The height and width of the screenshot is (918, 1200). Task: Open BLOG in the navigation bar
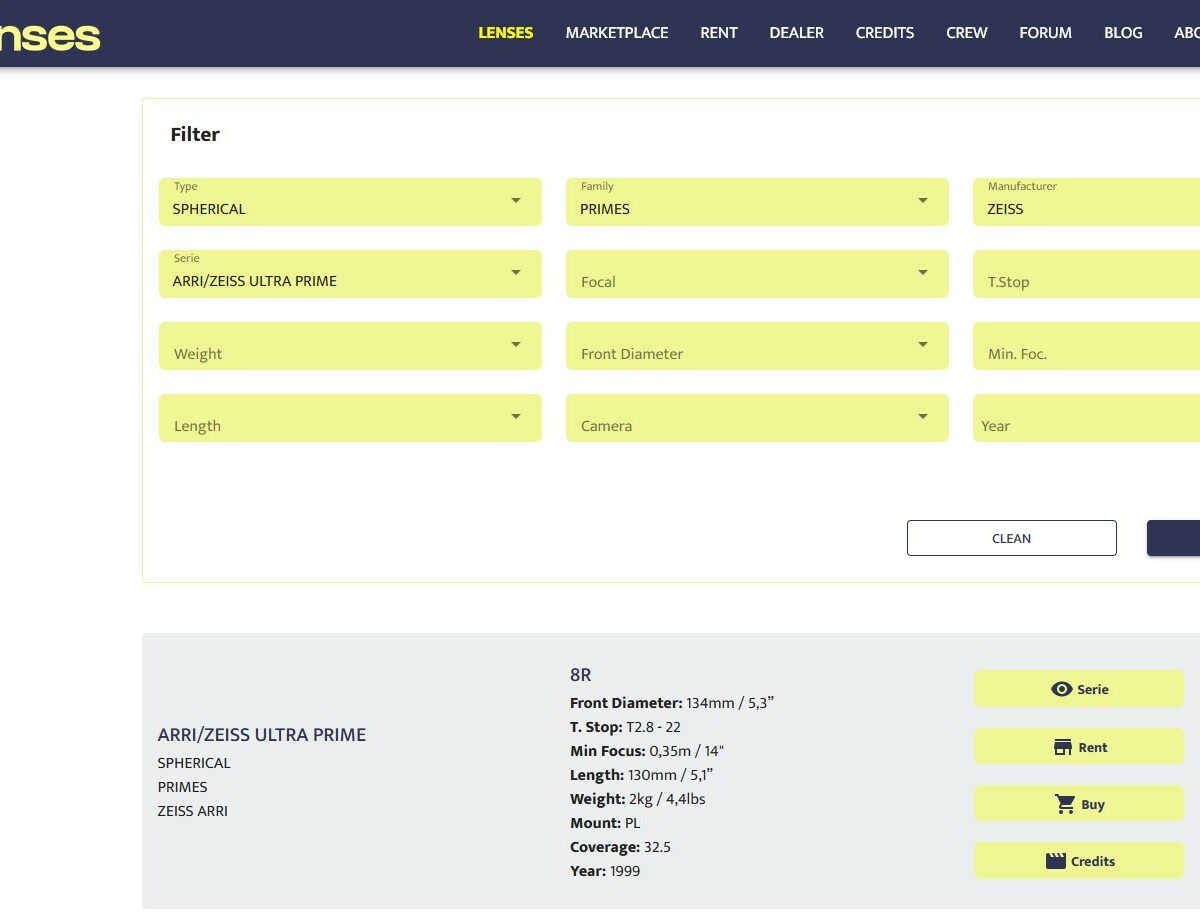click(1123, 33)
